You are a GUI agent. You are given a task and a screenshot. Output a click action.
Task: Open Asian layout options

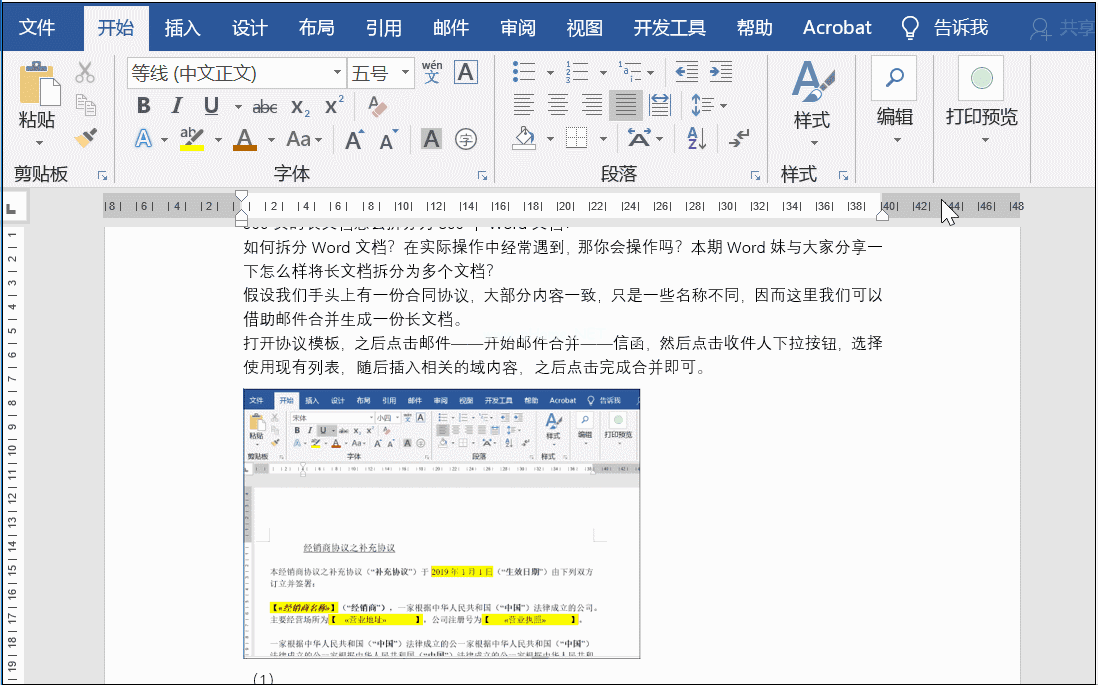point(644,138)
